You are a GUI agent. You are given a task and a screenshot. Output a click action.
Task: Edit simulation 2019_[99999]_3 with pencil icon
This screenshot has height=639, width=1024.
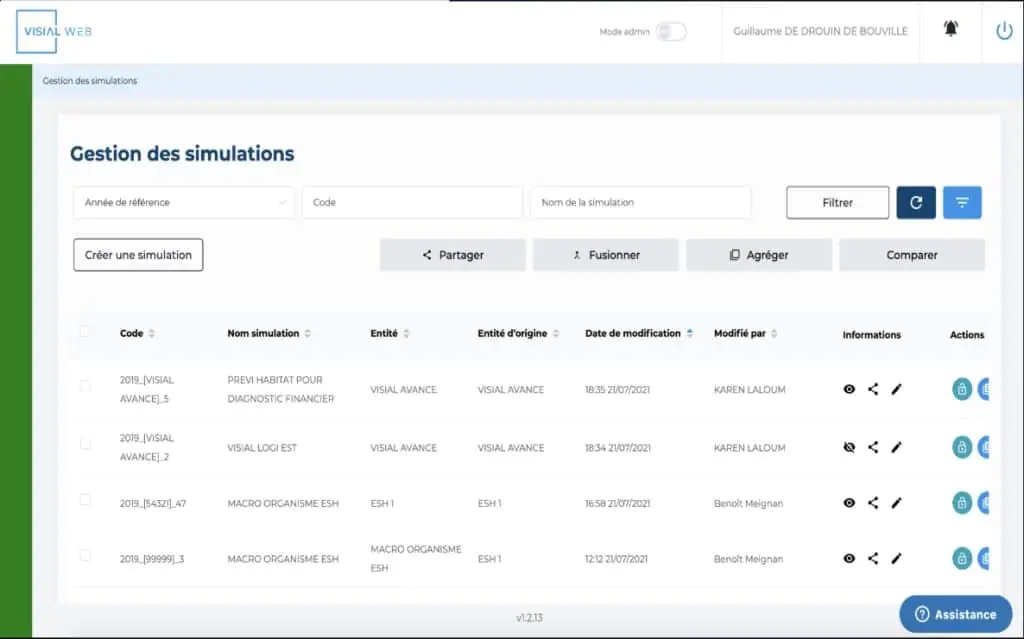[x=896, y=559]
